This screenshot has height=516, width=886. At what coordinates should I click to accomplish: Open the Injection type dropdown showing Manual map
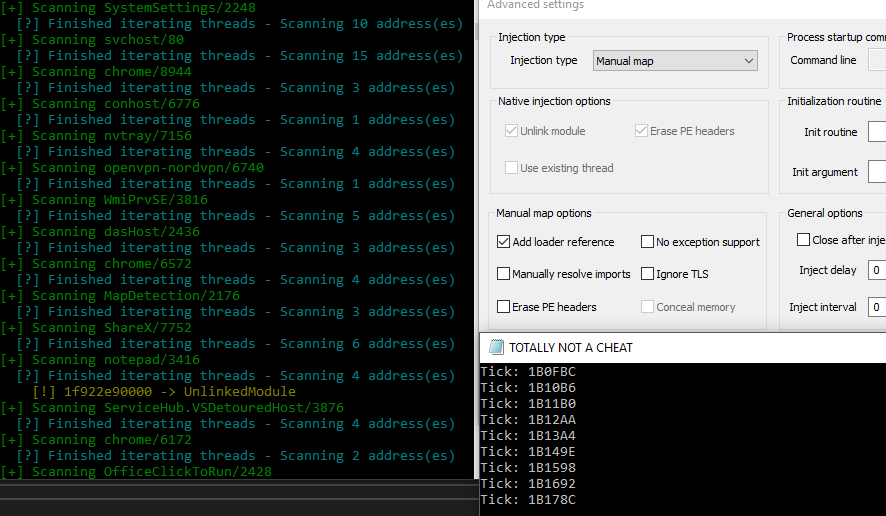click(675, 61)
